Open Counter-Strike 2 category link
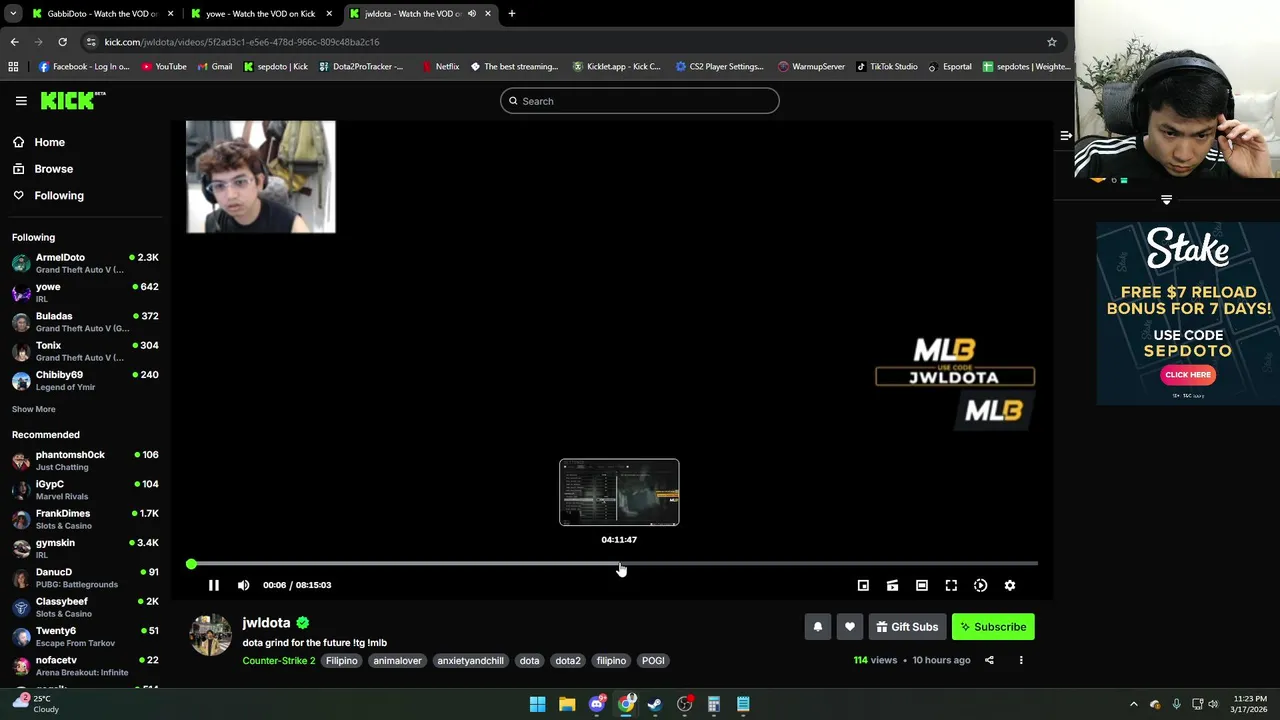Viewport: 1280px width, 720px height. 278,661
